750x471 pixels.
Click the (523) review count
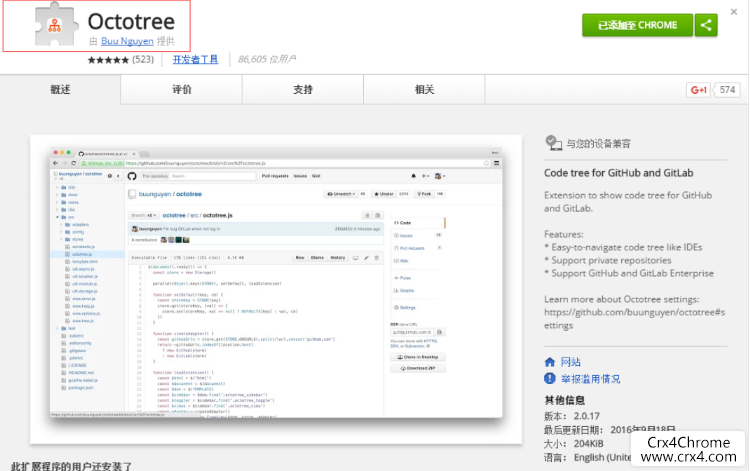(143, 59)
